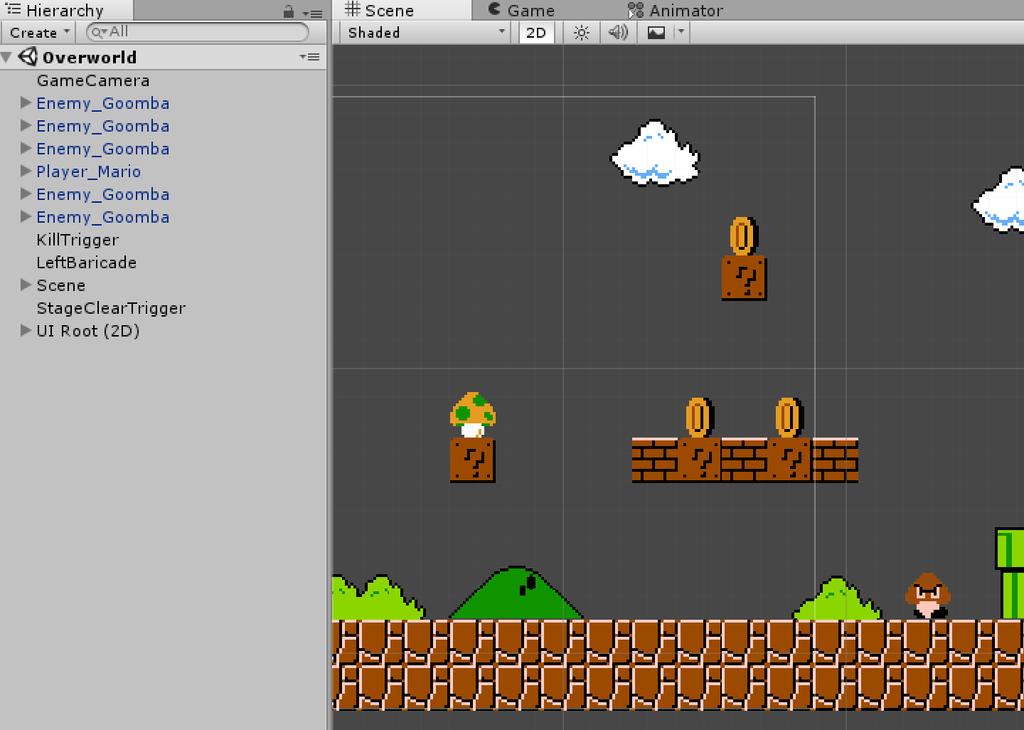1024x730 pixels.
Task: Select the Scene row in the Hierarchy list
Action: [x=163, y=285]
